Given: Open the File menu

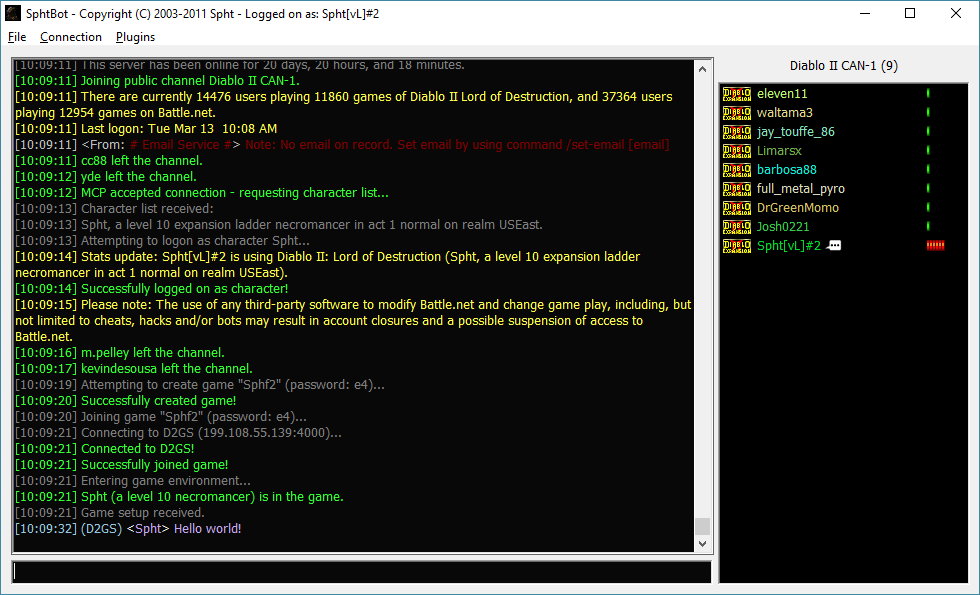Looking at the screenshot, I should click(x=17, y=37).
